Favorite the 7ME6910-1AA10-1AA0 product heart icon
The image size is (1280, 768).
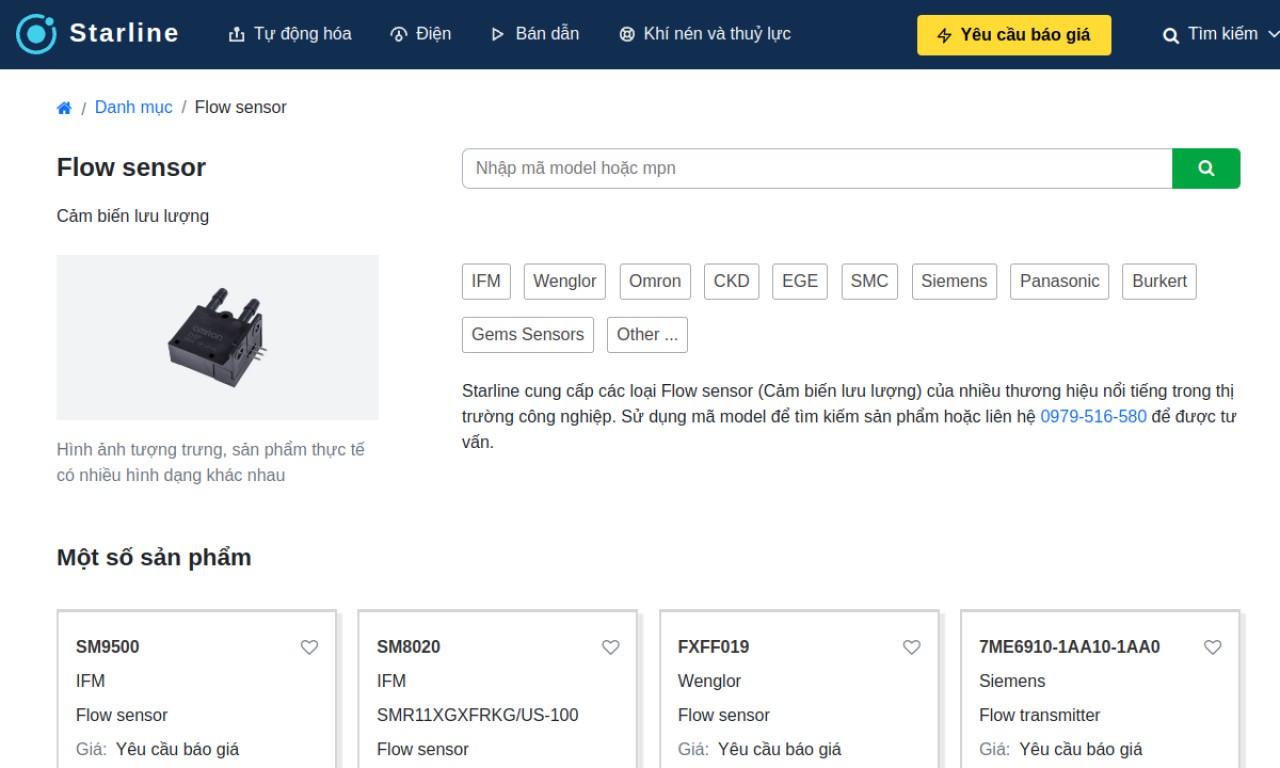[1213, 647]
